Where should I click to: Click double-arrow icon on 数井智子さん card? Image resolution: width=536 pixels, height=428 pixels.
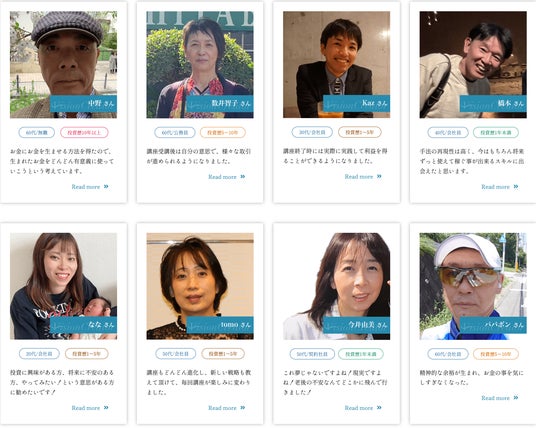tap(243, 176)
